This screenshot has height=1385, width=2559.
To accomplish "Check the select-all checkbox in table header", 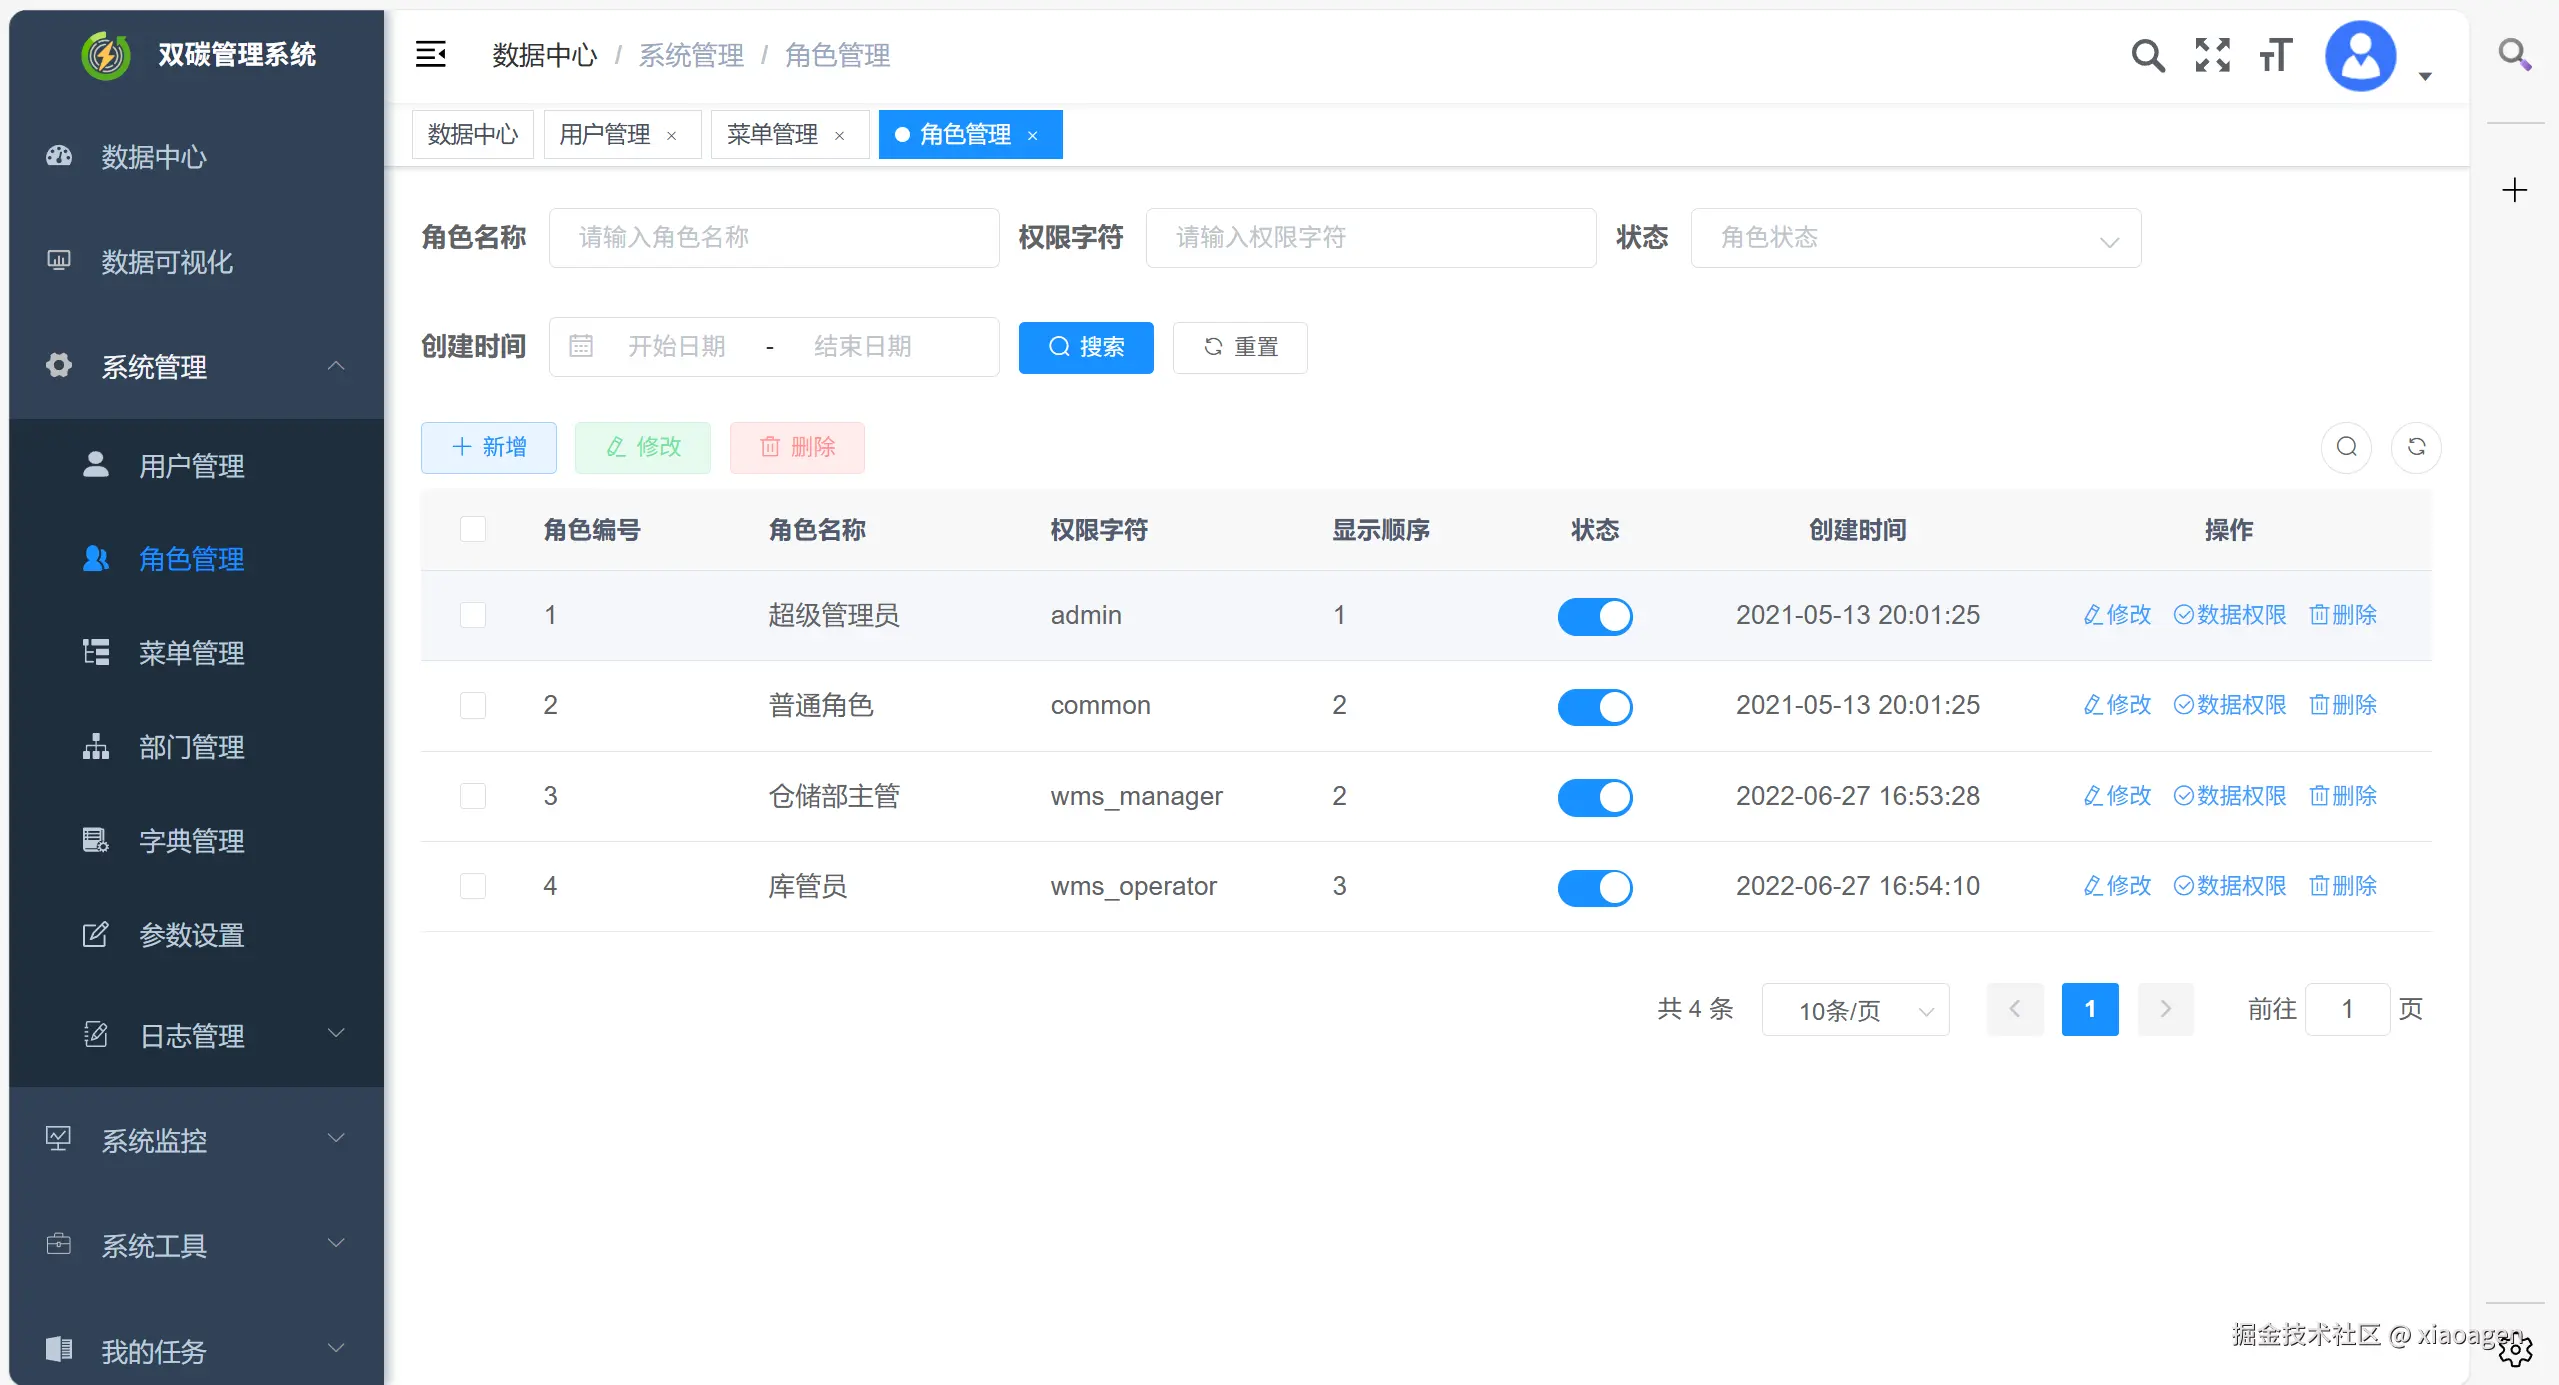I will tap(473, 529).
